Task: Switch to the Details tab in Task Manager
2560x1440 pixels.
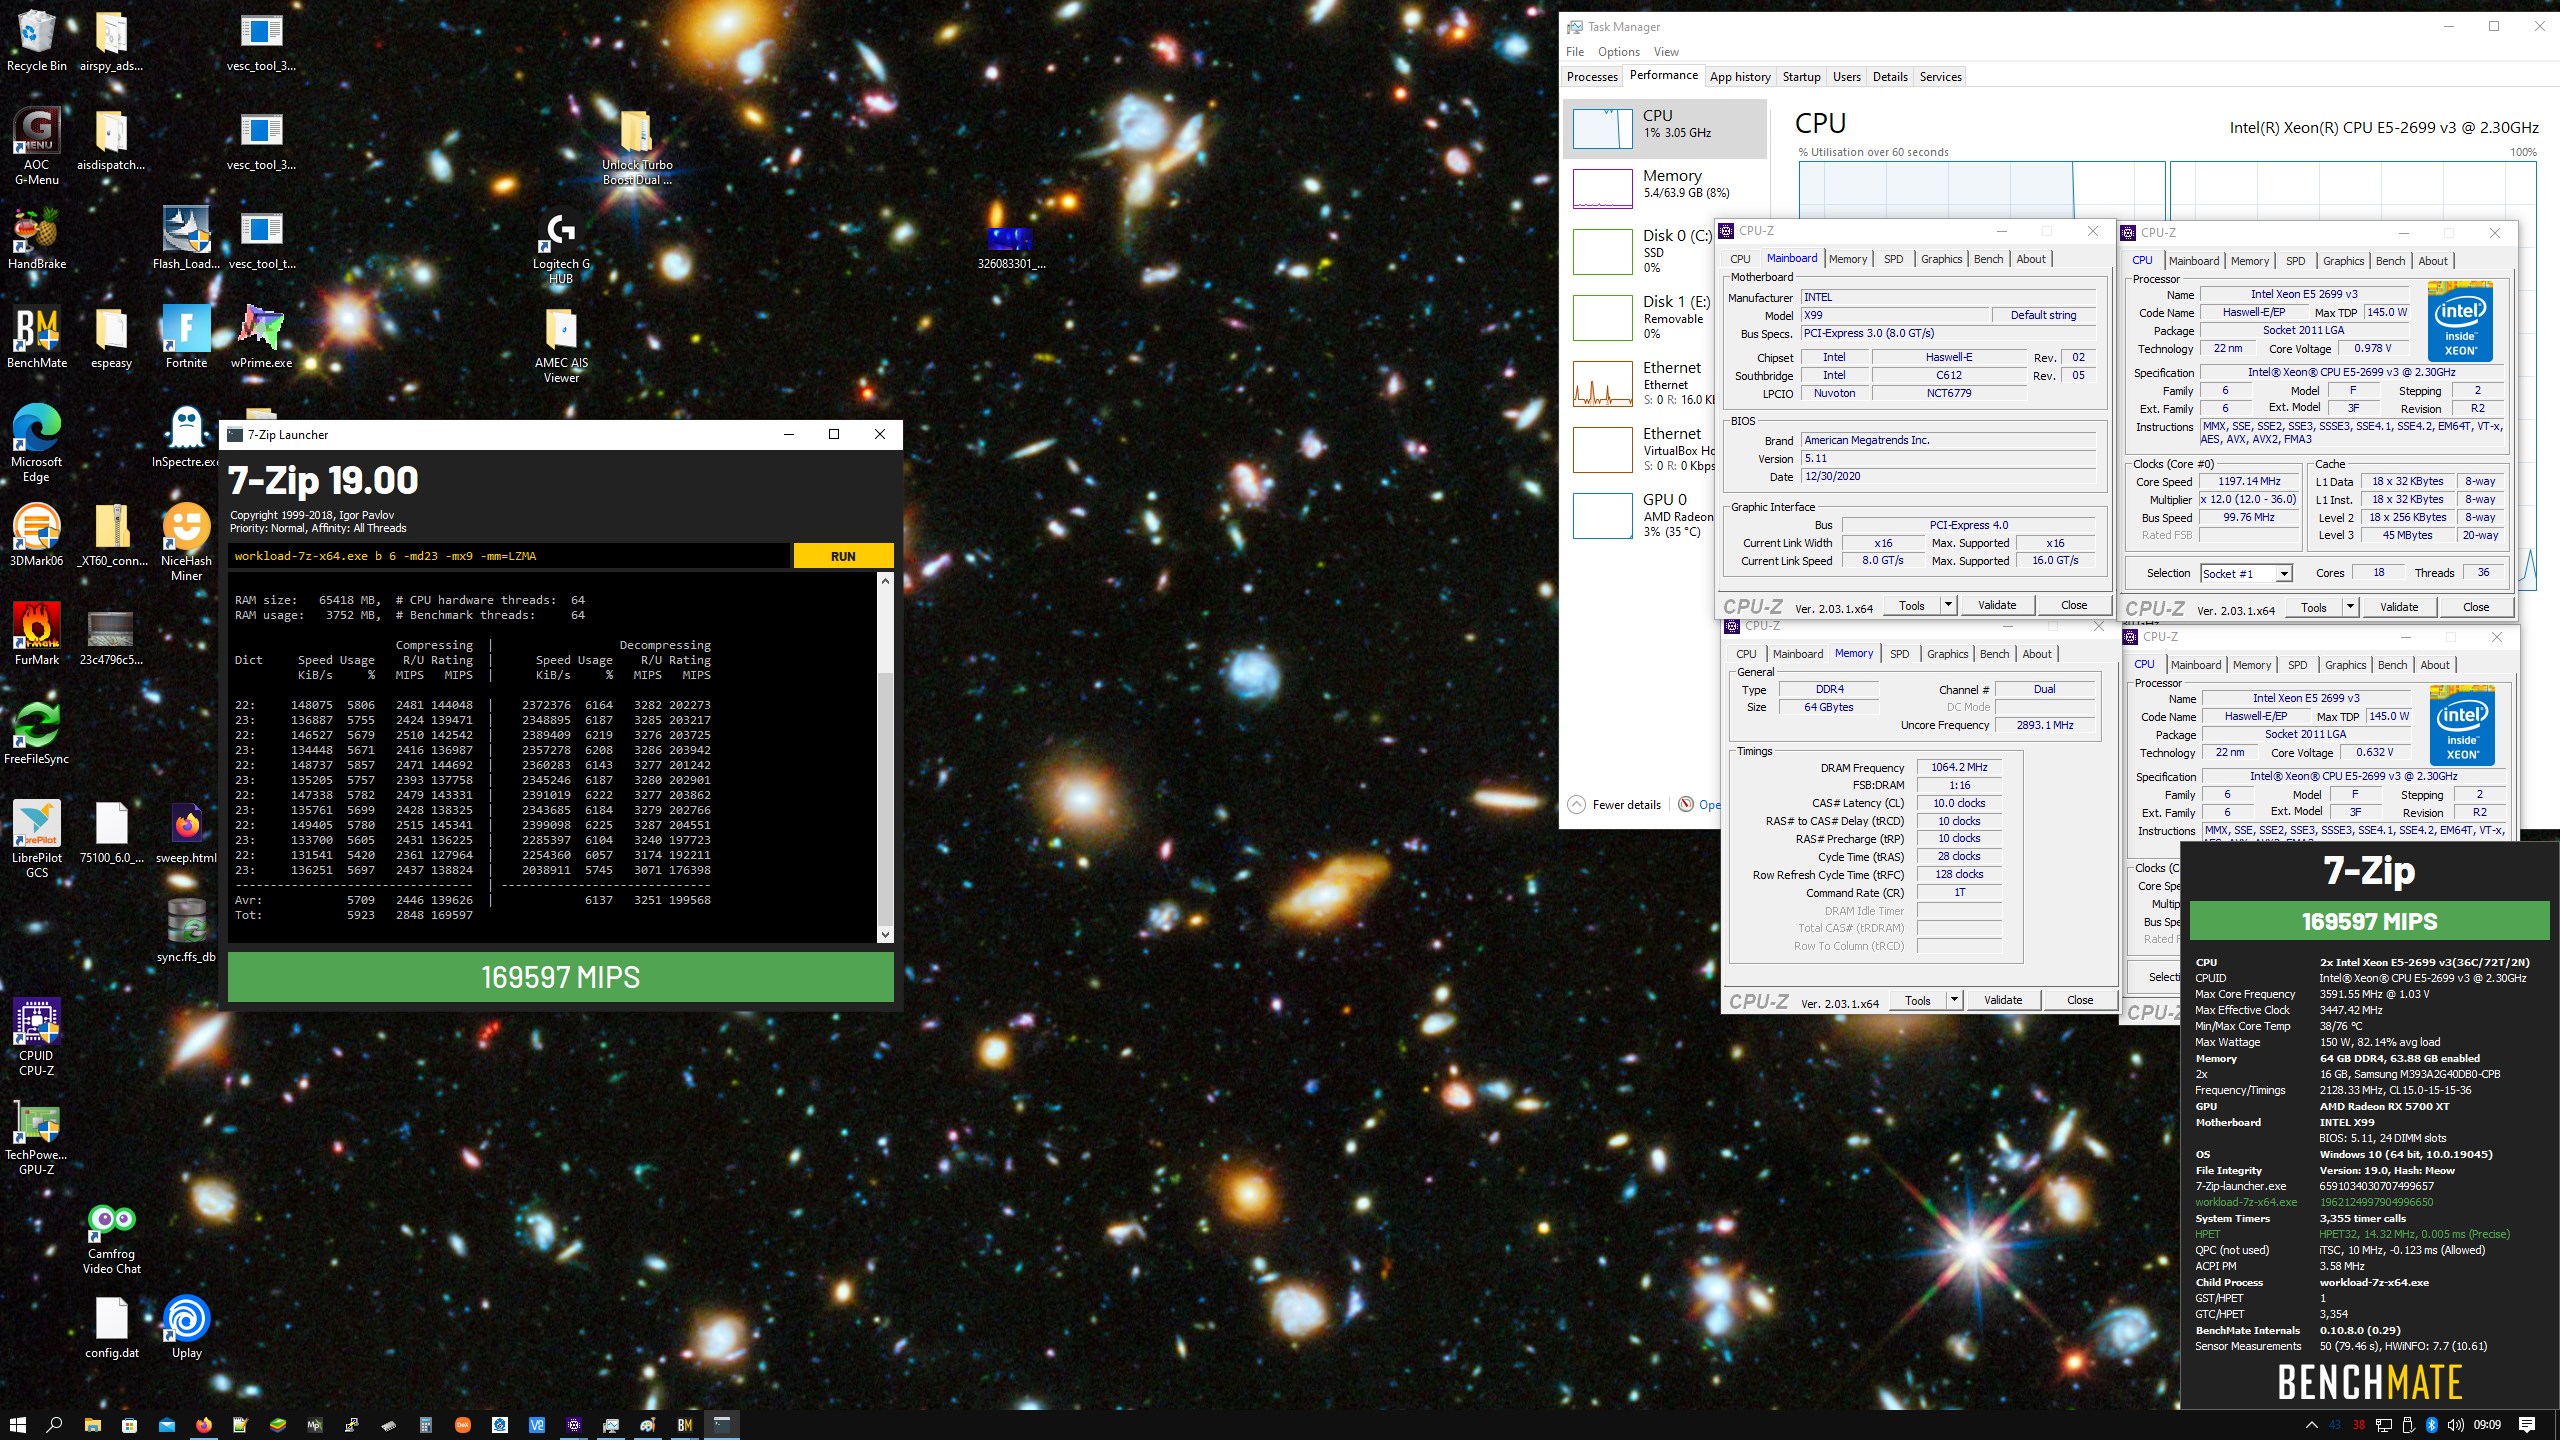Action: point(1890,76)
